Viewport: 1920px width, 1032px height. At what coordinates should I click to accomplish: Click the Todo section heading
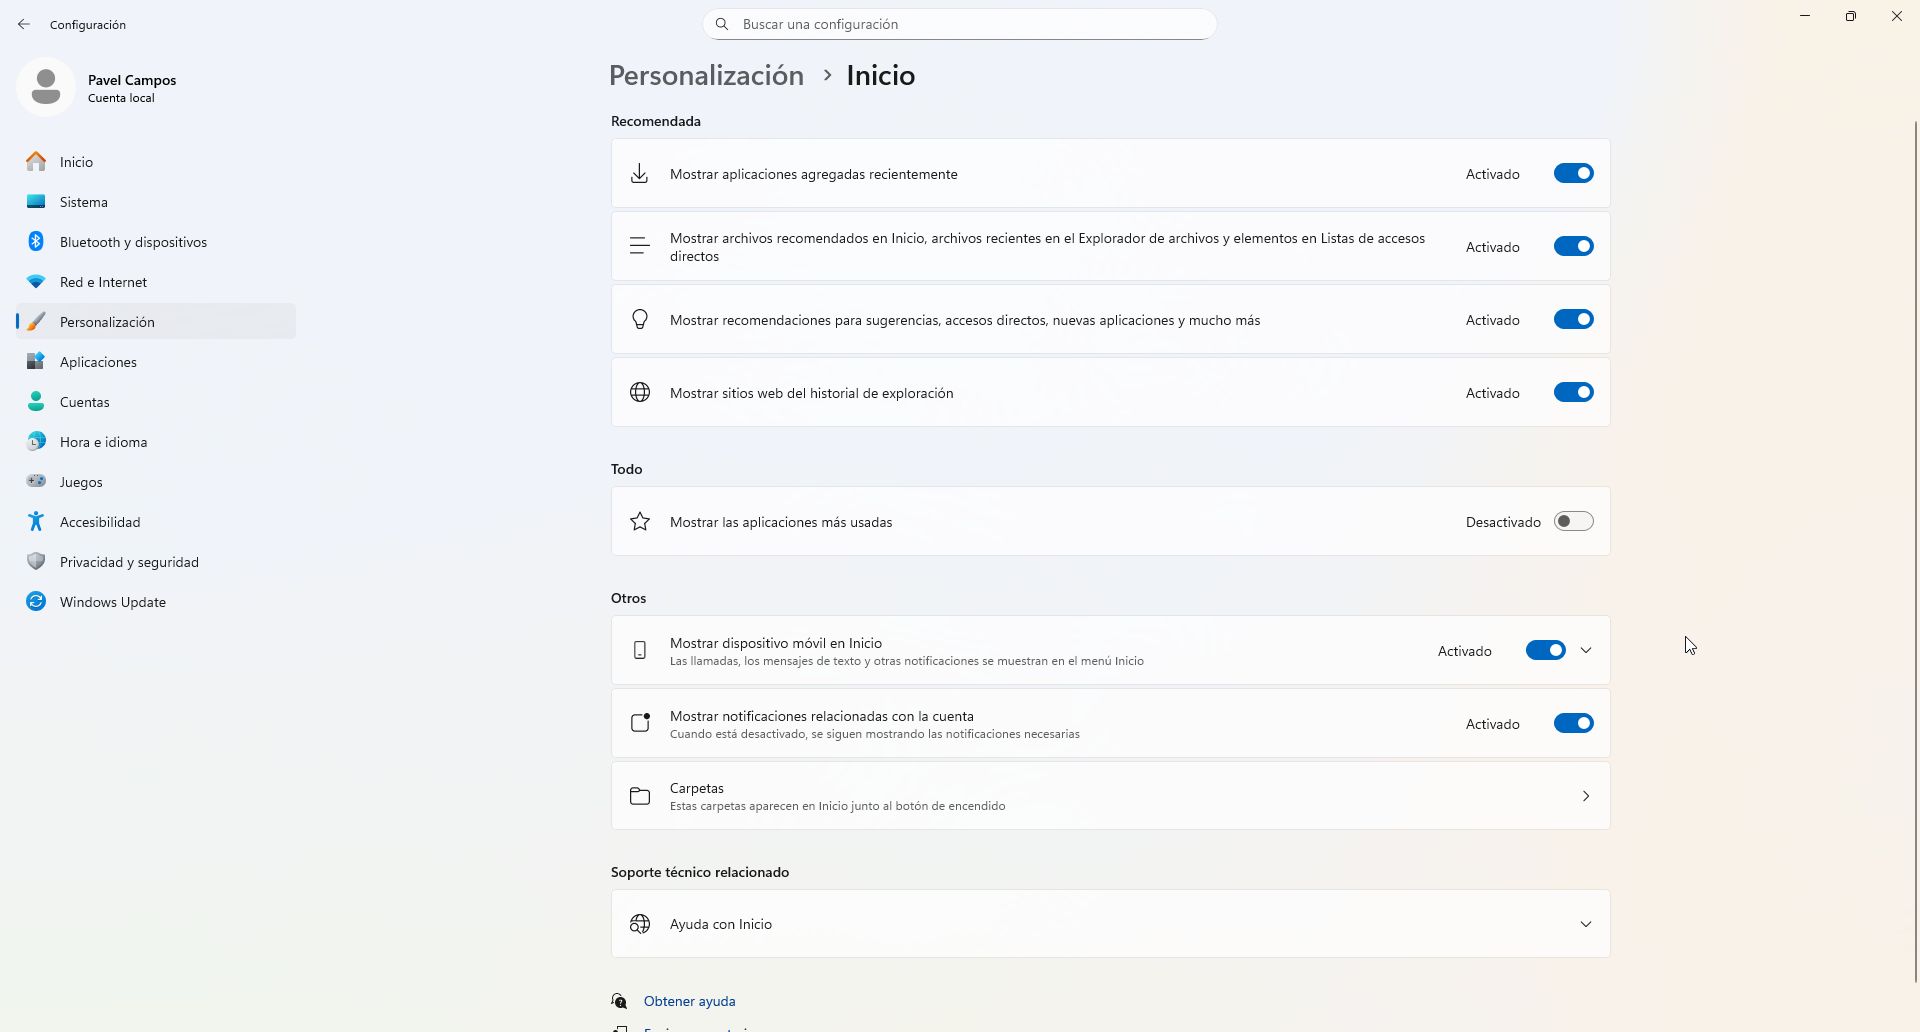click(627, 469)
